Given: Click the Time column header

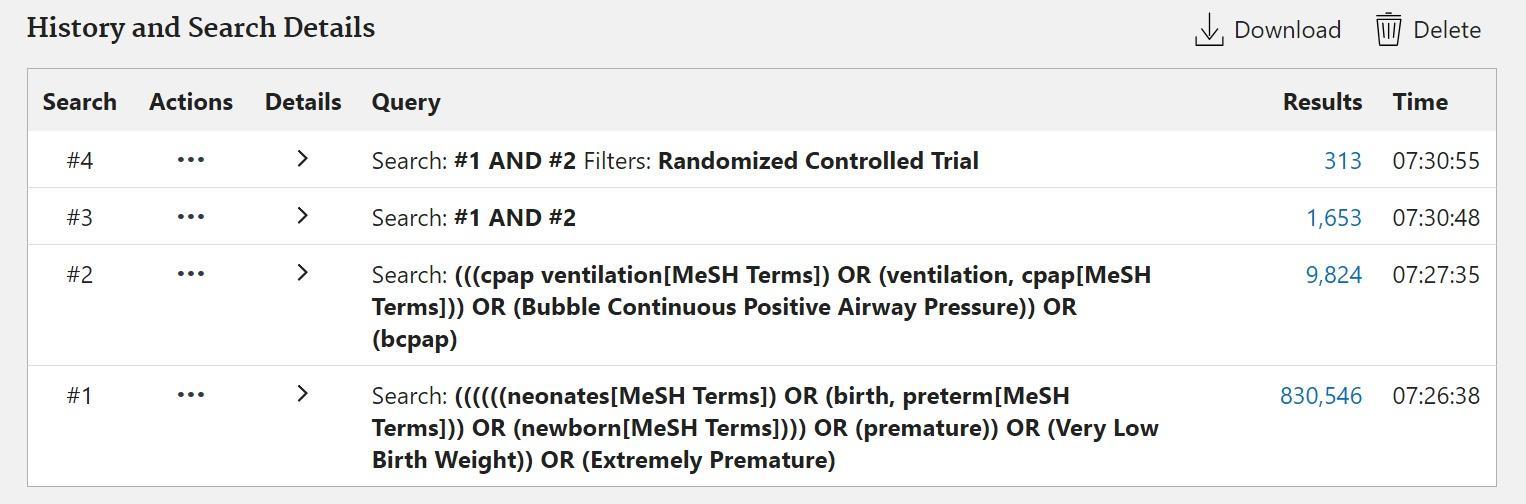Looking at the screenshot, I should point(1419,102).
